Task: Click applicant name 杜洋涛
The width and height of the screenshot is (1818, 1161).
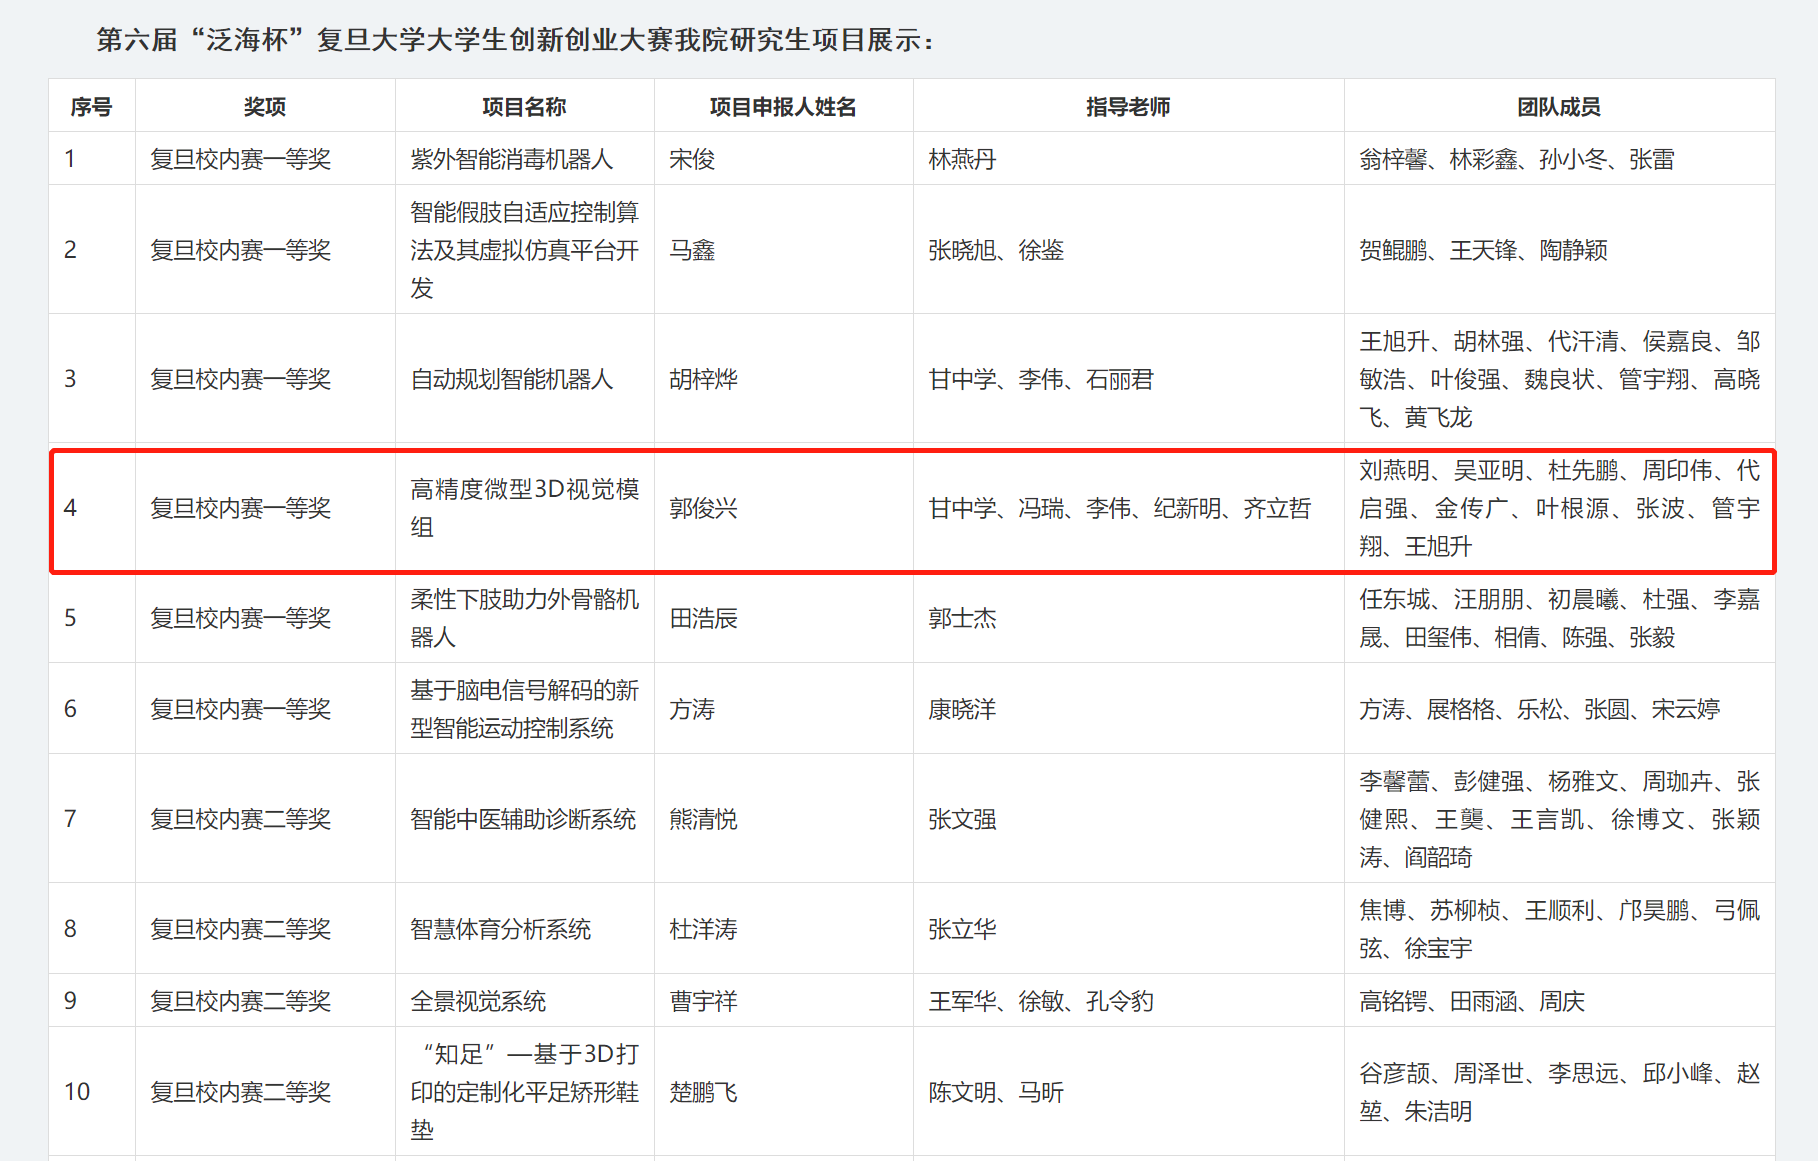Action: (x=703, y=929)
